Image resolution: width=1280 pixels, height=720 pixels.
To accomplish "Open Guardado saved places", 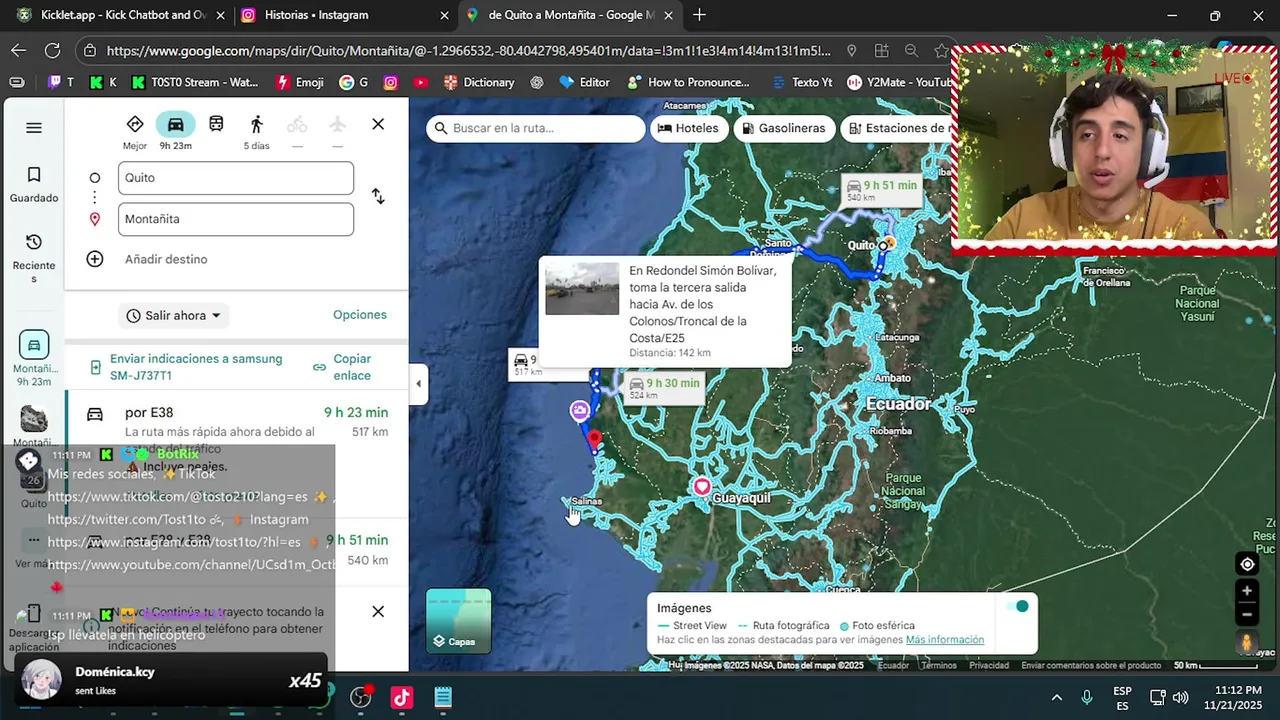I will coord(34,185).
